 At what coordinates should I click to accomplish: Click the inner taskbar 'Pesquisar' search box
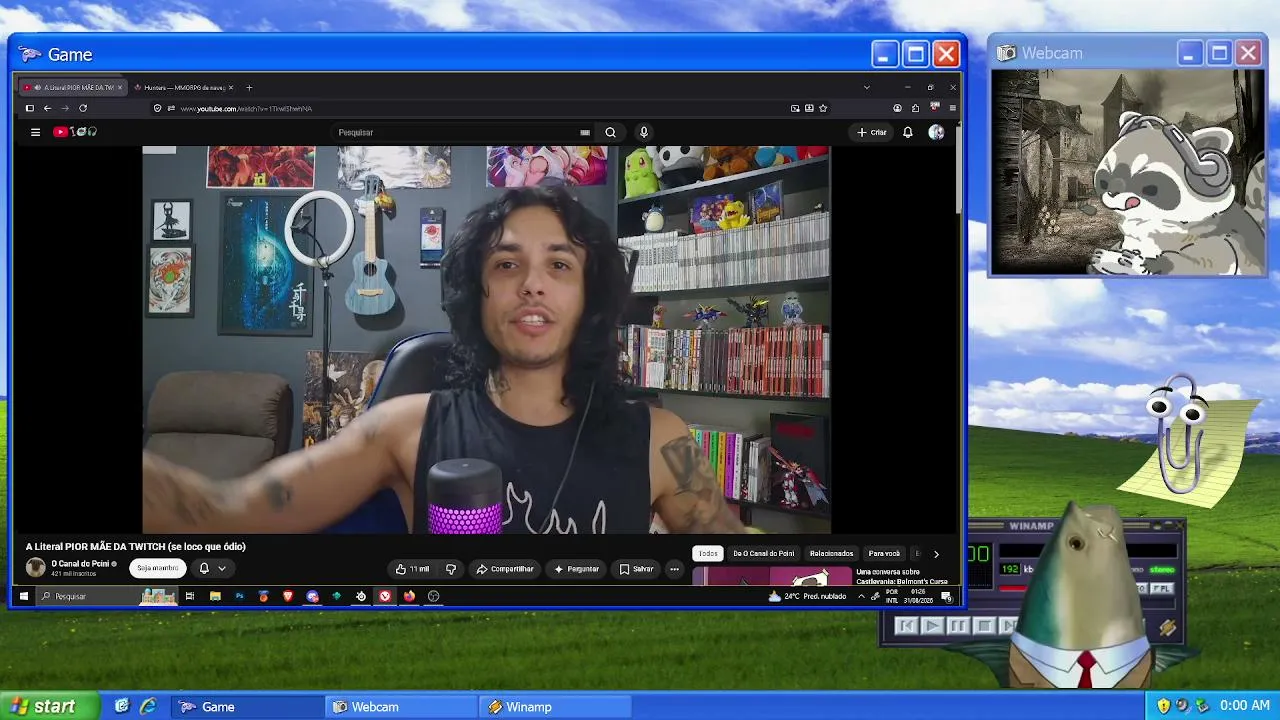(107, 596)
